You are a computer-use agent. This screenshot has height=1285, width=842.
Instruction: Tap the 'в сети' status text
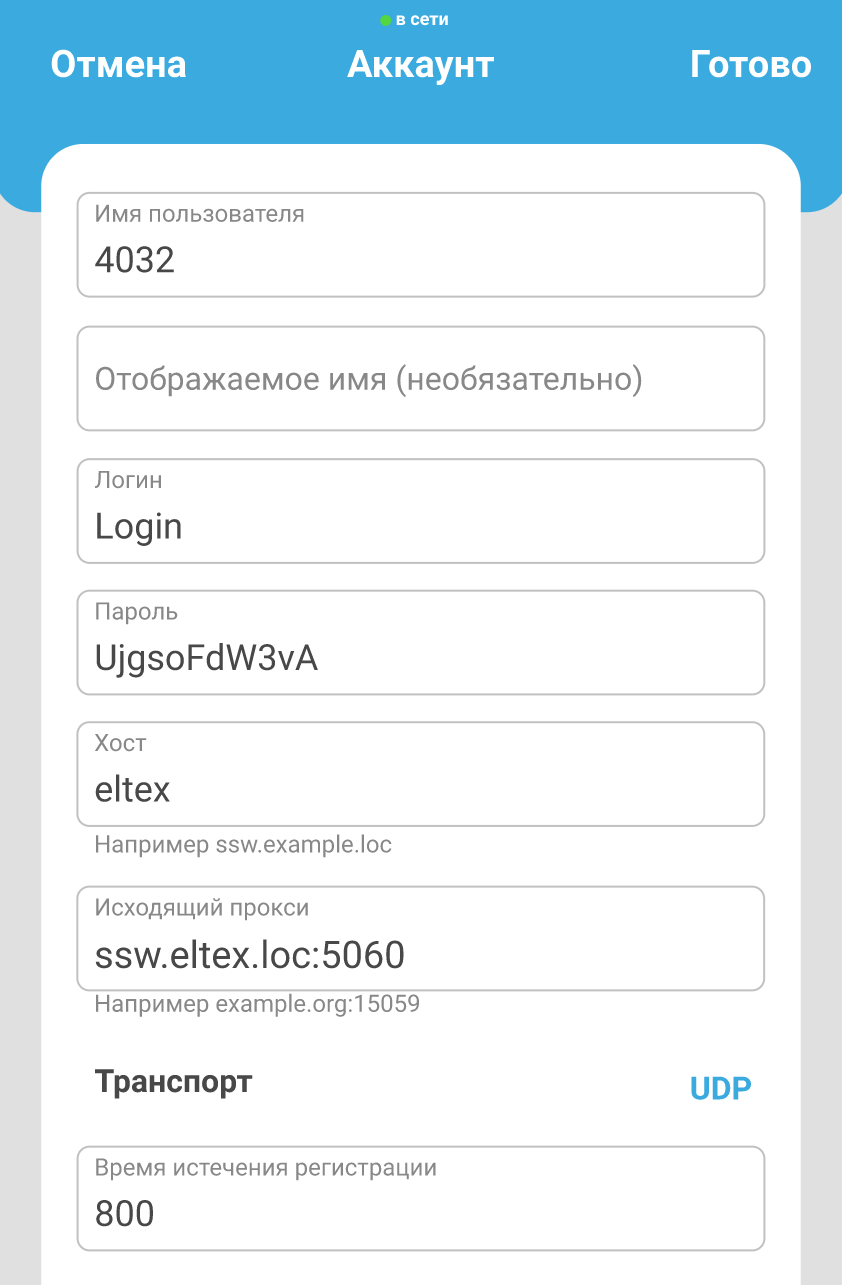tap(422, 20)
